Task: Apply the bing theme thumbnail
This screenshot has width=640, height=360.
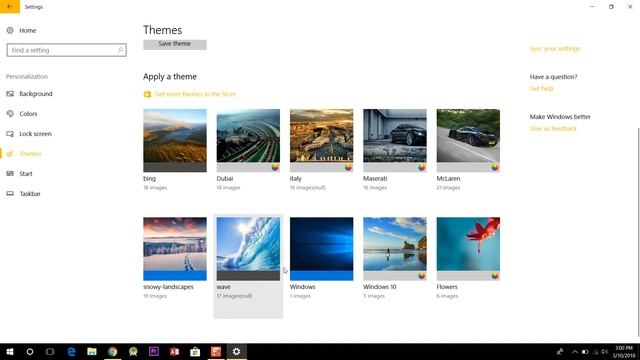Action: 175,140
